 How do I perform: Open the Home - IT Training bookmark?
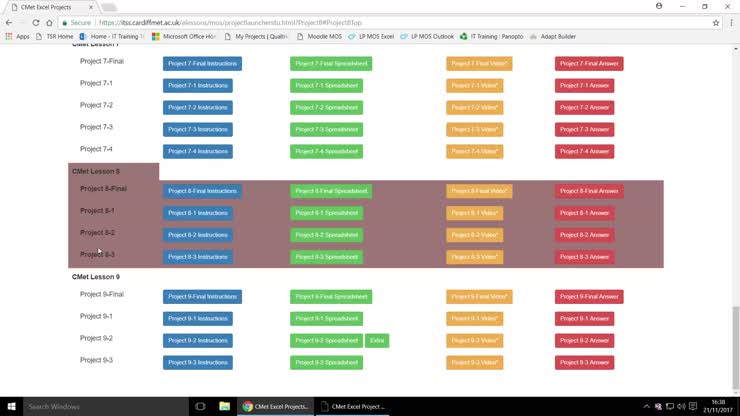[112, 36]
